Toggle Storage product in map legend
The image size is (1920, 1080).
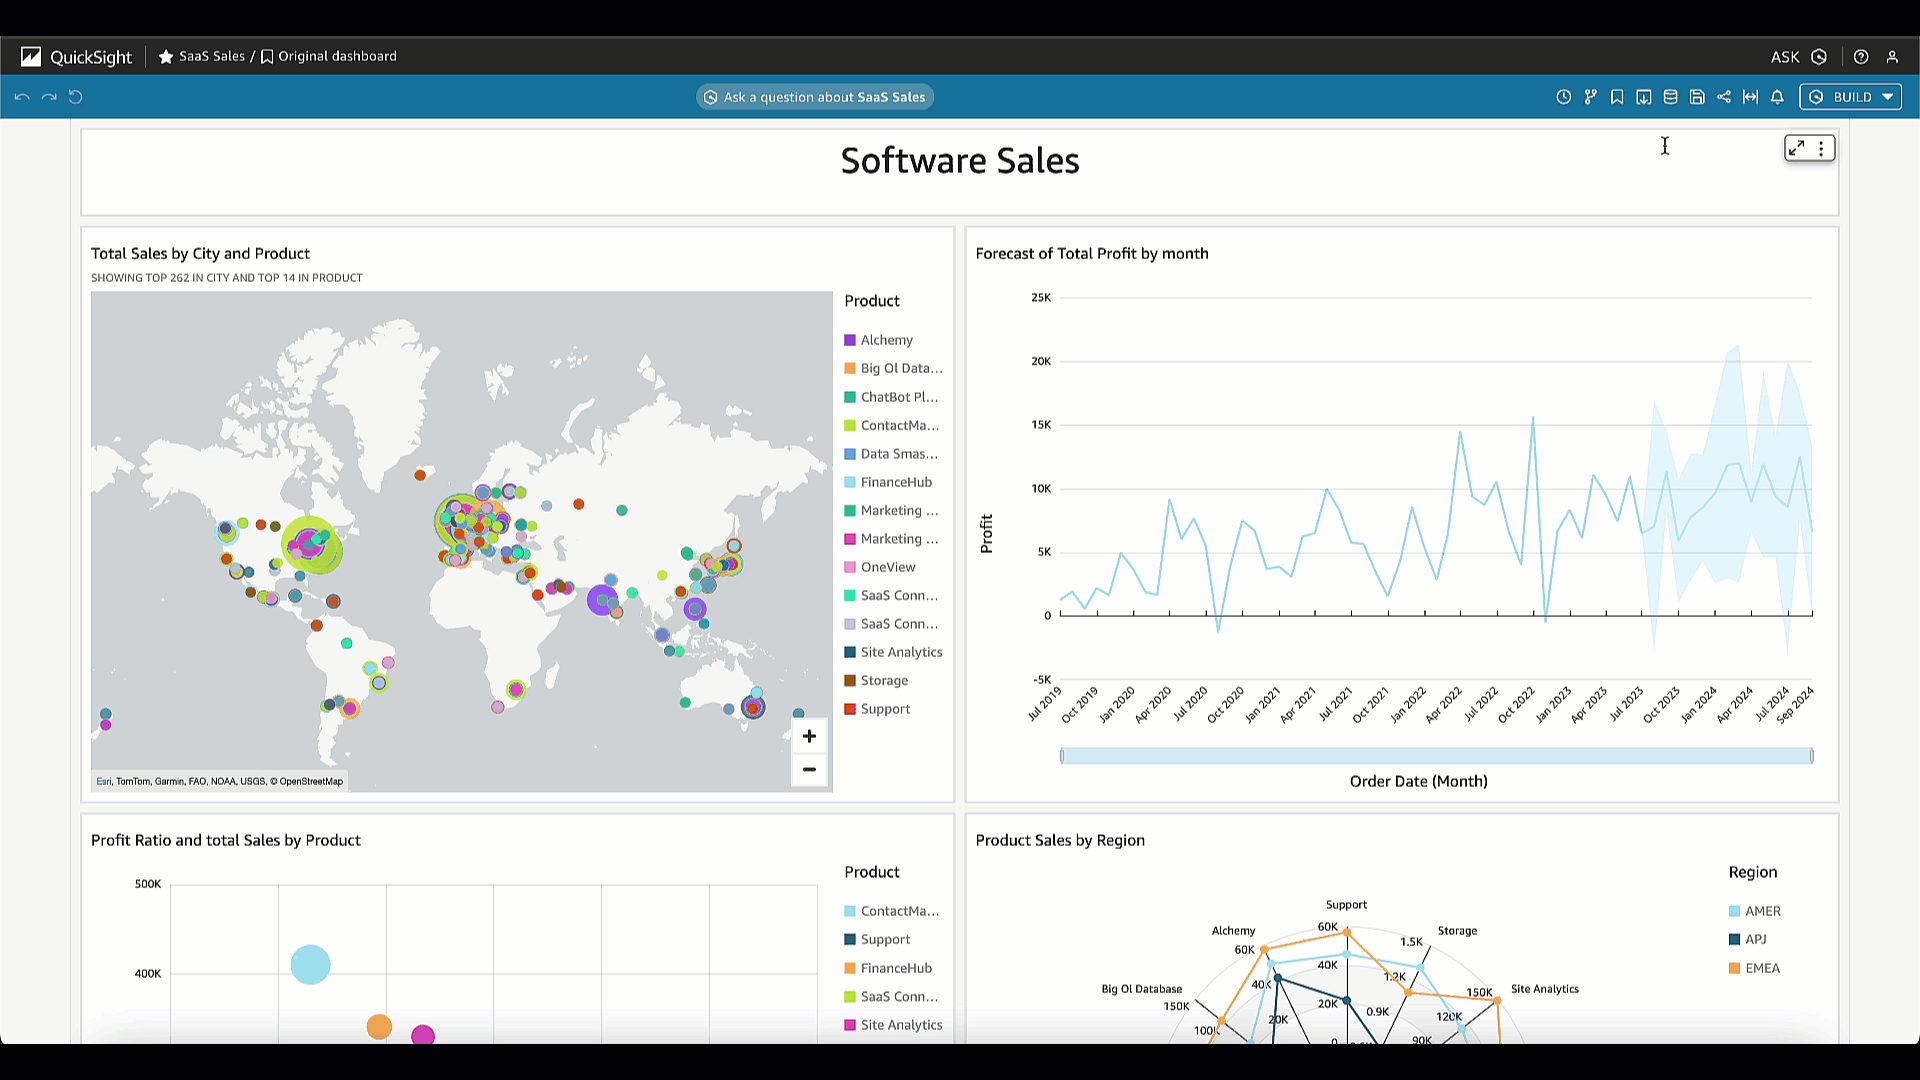[x=884, y=681]
